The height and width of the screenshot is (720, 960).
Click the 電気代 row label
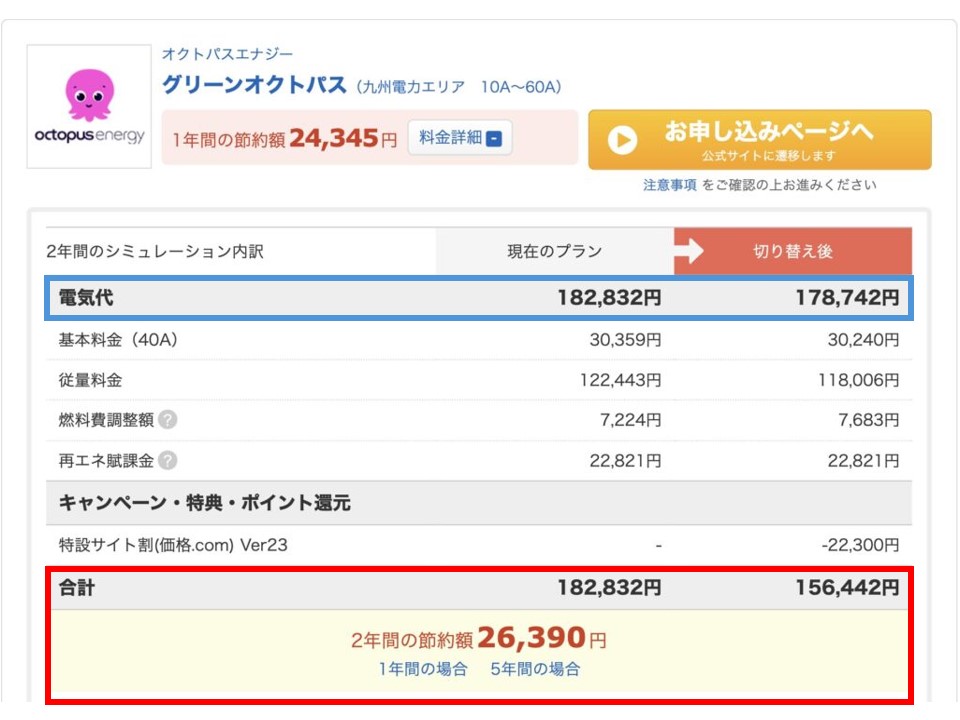click(x=86, y=298)
